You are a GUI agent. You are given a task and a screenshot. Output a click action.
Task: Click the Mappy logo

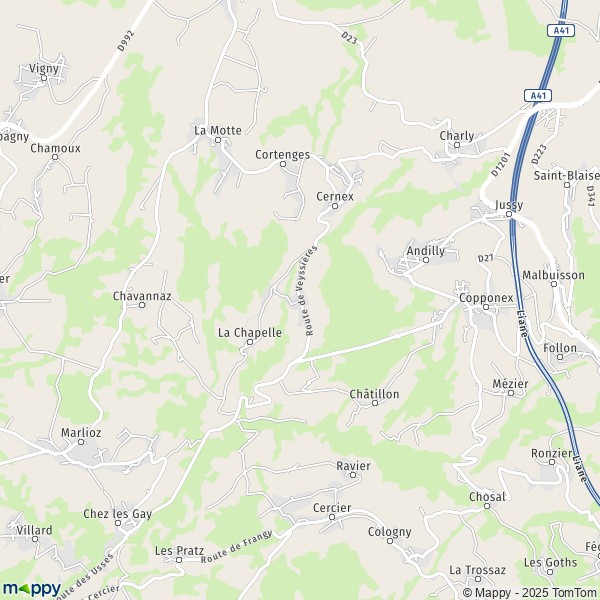(32, 589)
